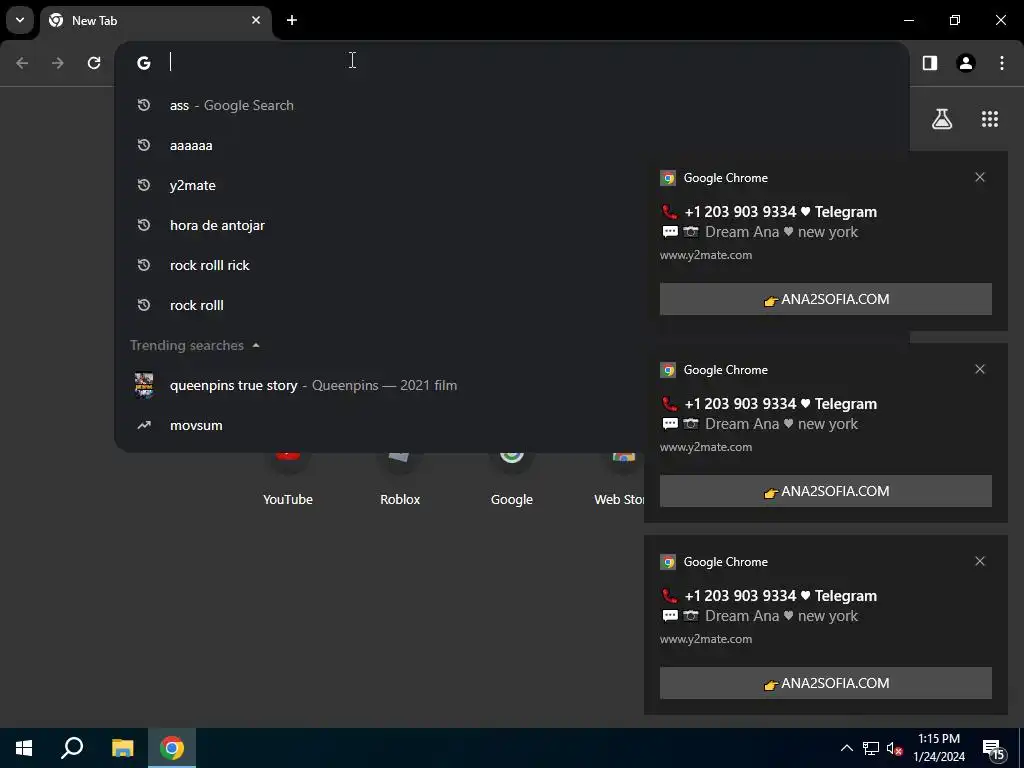Click www.y2mate.com in bottom notification
Image resolution: width=1024 pixels, height=768 pixels.
pyautogui.click(x=706, y=639)
